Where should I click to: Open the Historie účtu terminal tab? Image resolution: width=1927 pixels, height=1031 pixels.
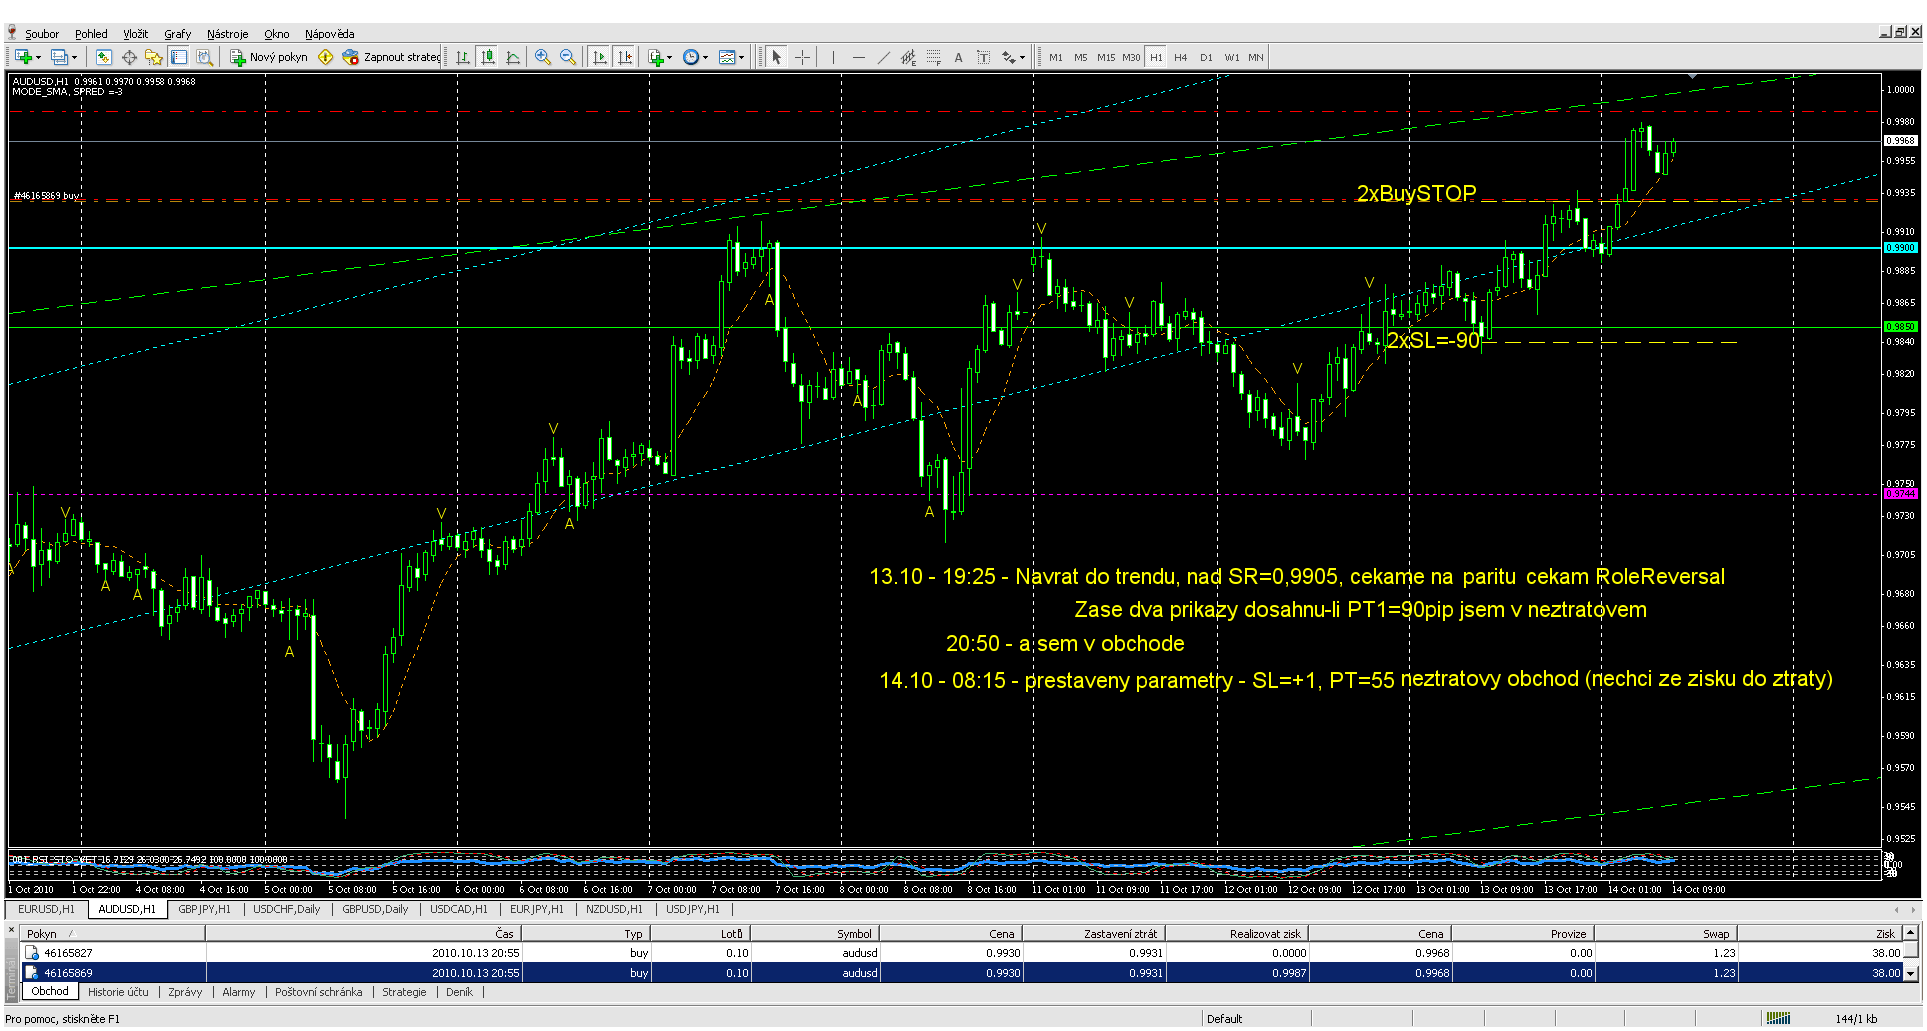[118, 992]
